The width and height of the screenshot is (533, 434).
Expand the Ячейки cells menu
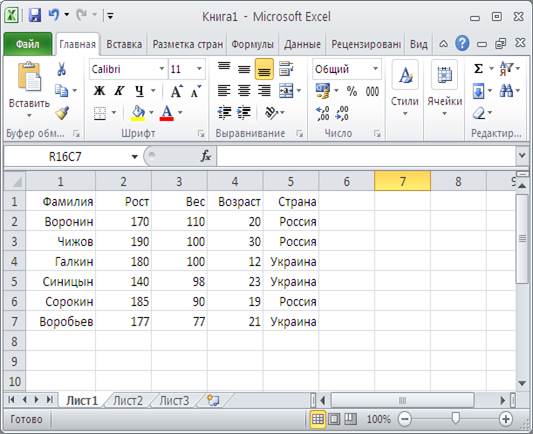click(445, 89)
